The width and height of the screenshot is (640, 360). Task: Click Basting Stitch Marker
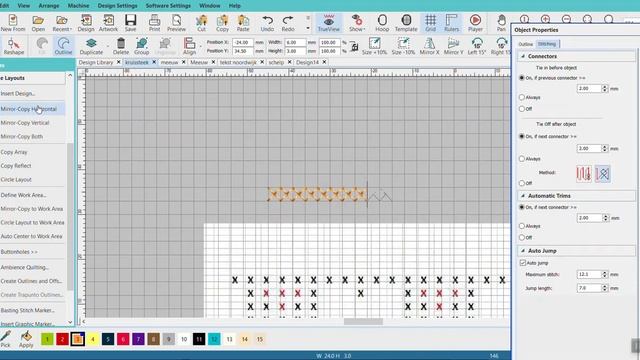click(x=27, y=310)
